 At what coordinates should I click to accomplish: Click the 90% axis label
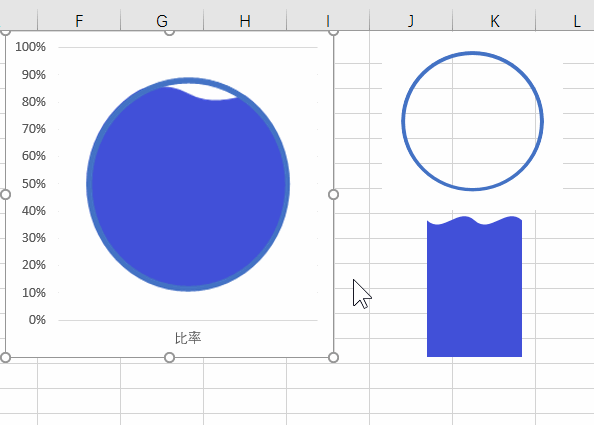(x=34, y=75)
